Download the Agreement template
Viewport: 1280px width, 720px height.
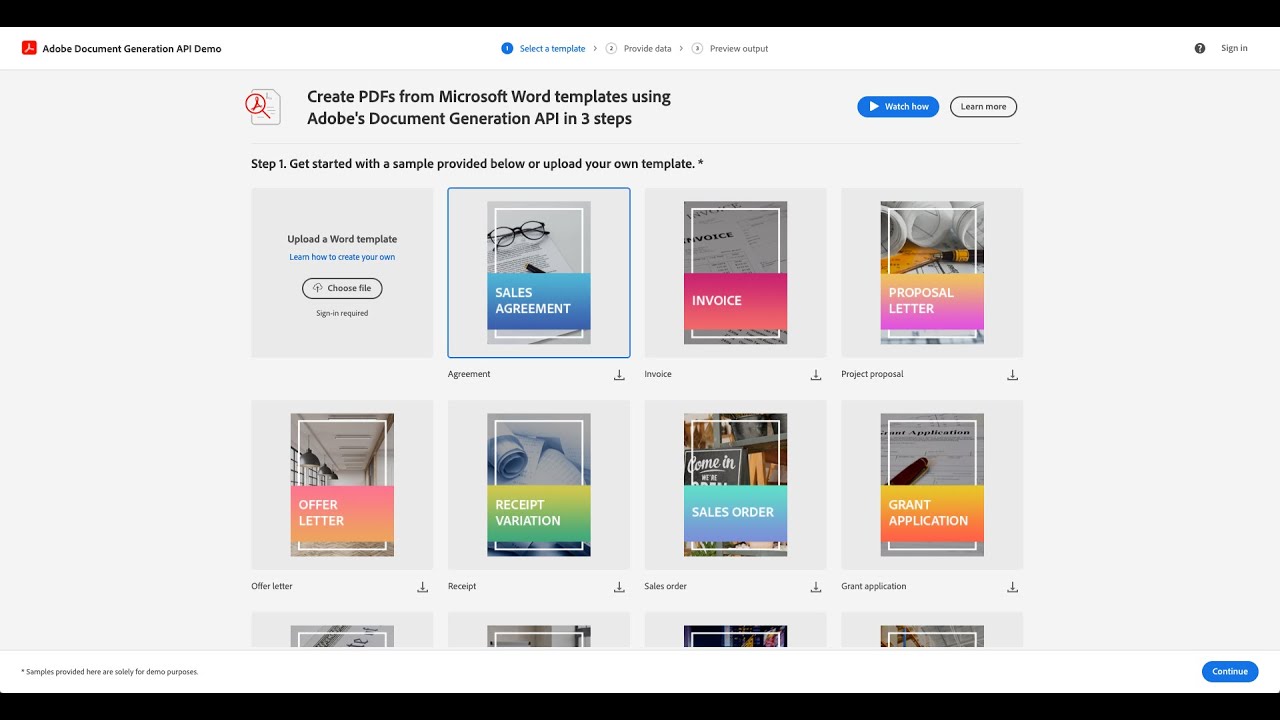point(619,375)
